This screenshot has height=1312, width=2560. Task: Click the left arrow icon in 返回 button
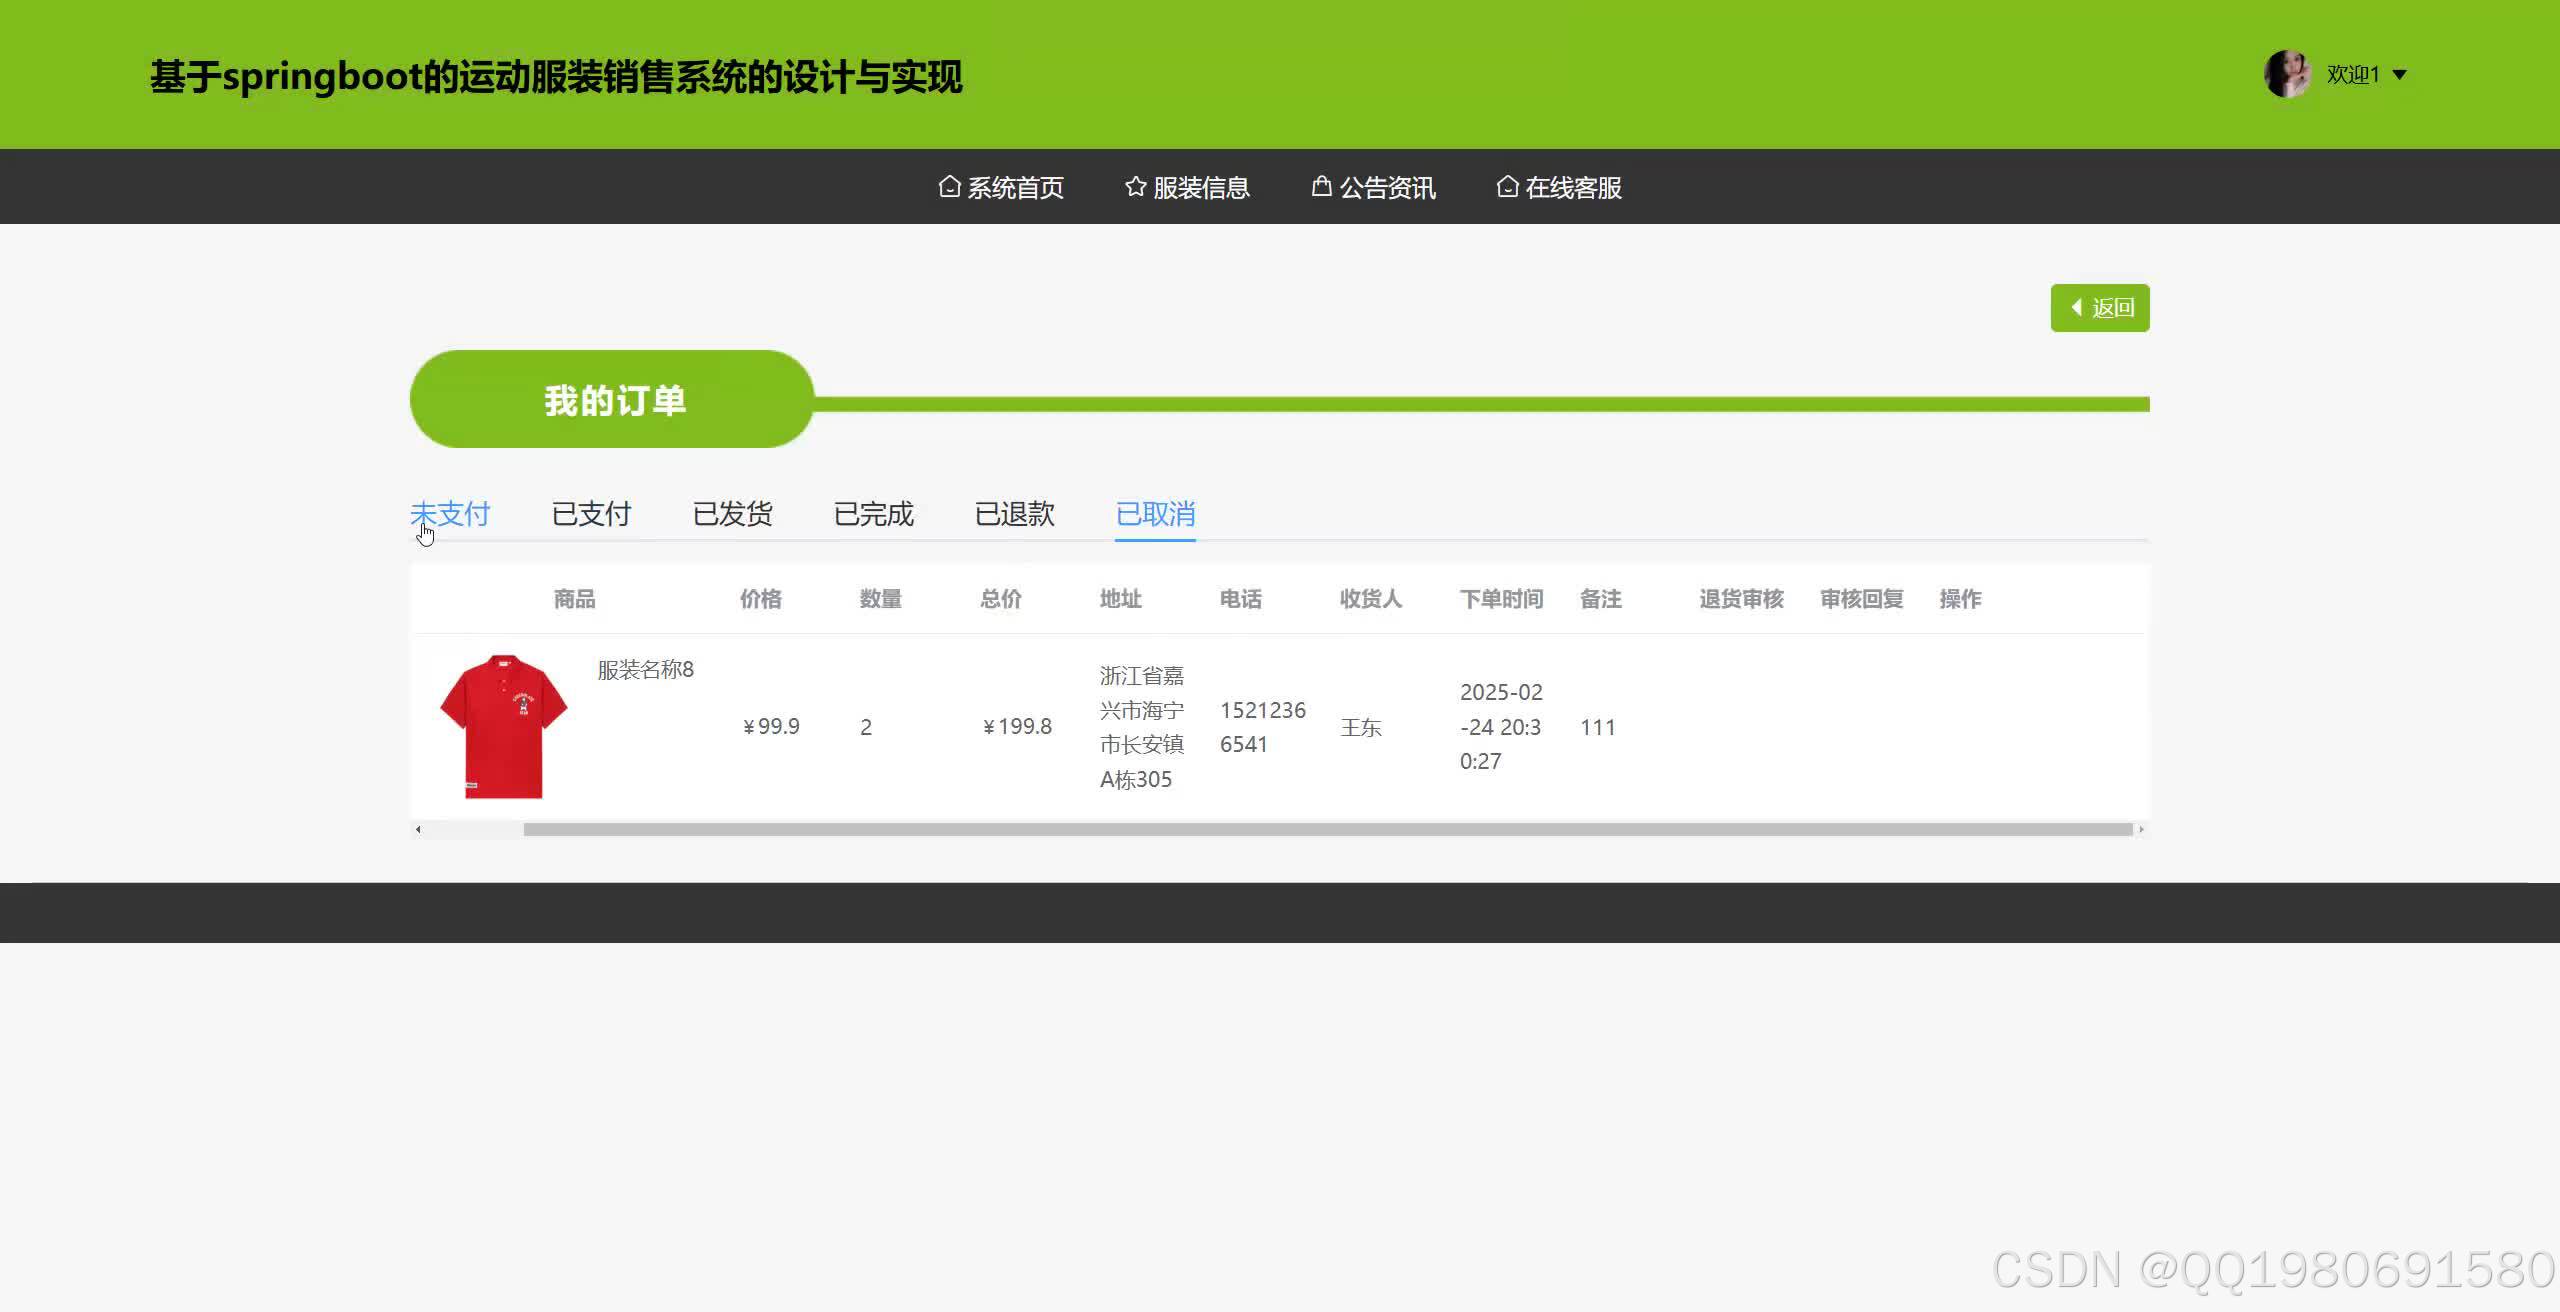coord(2076,307)
